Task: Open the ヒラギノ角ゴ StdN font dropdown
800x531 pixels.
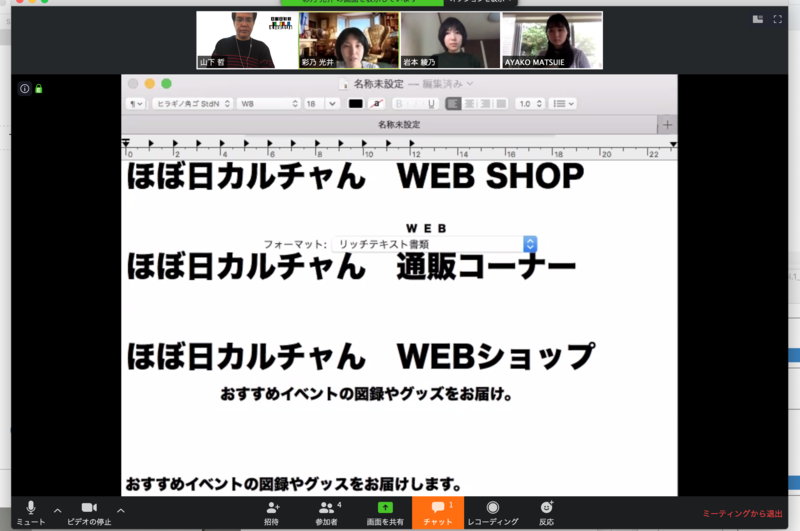Action: click(192, 103)
